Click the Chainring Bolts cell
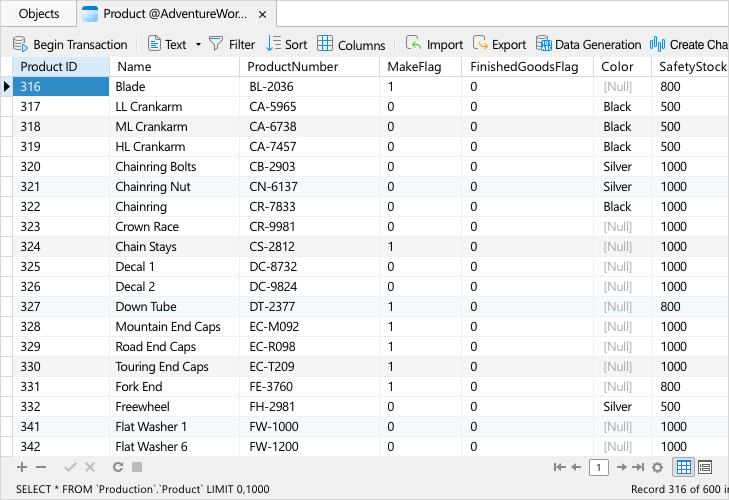 tap(174, 167)
